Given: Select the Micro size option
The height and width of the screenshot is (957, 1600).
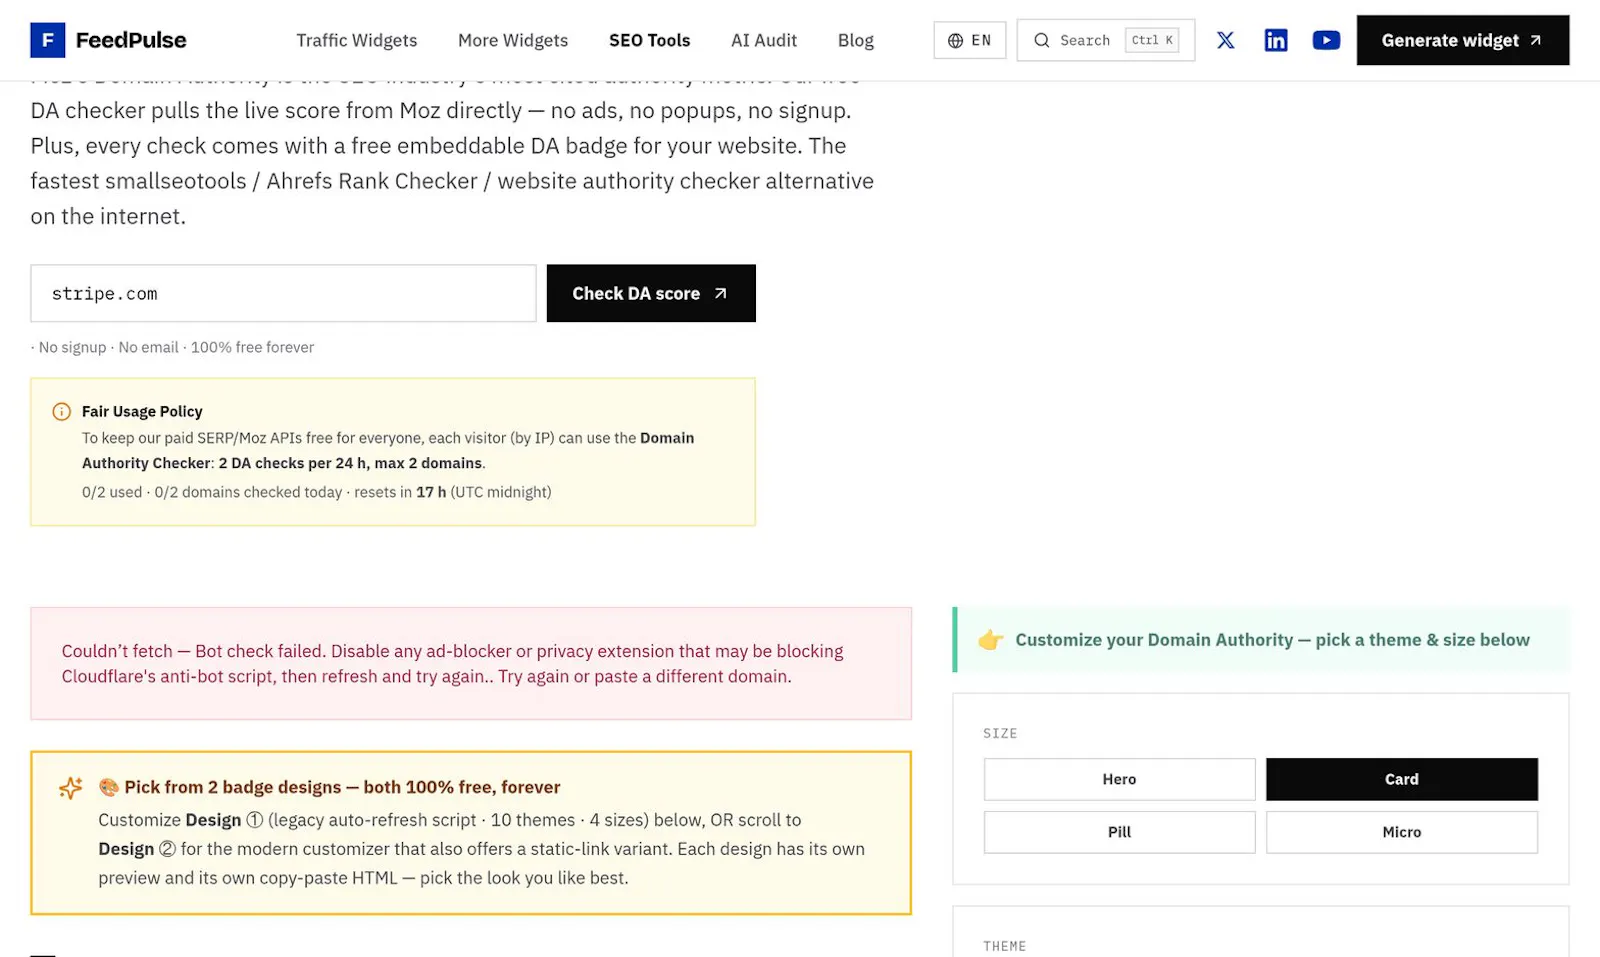Looking at the screenshot, I should click(1401, 832).
